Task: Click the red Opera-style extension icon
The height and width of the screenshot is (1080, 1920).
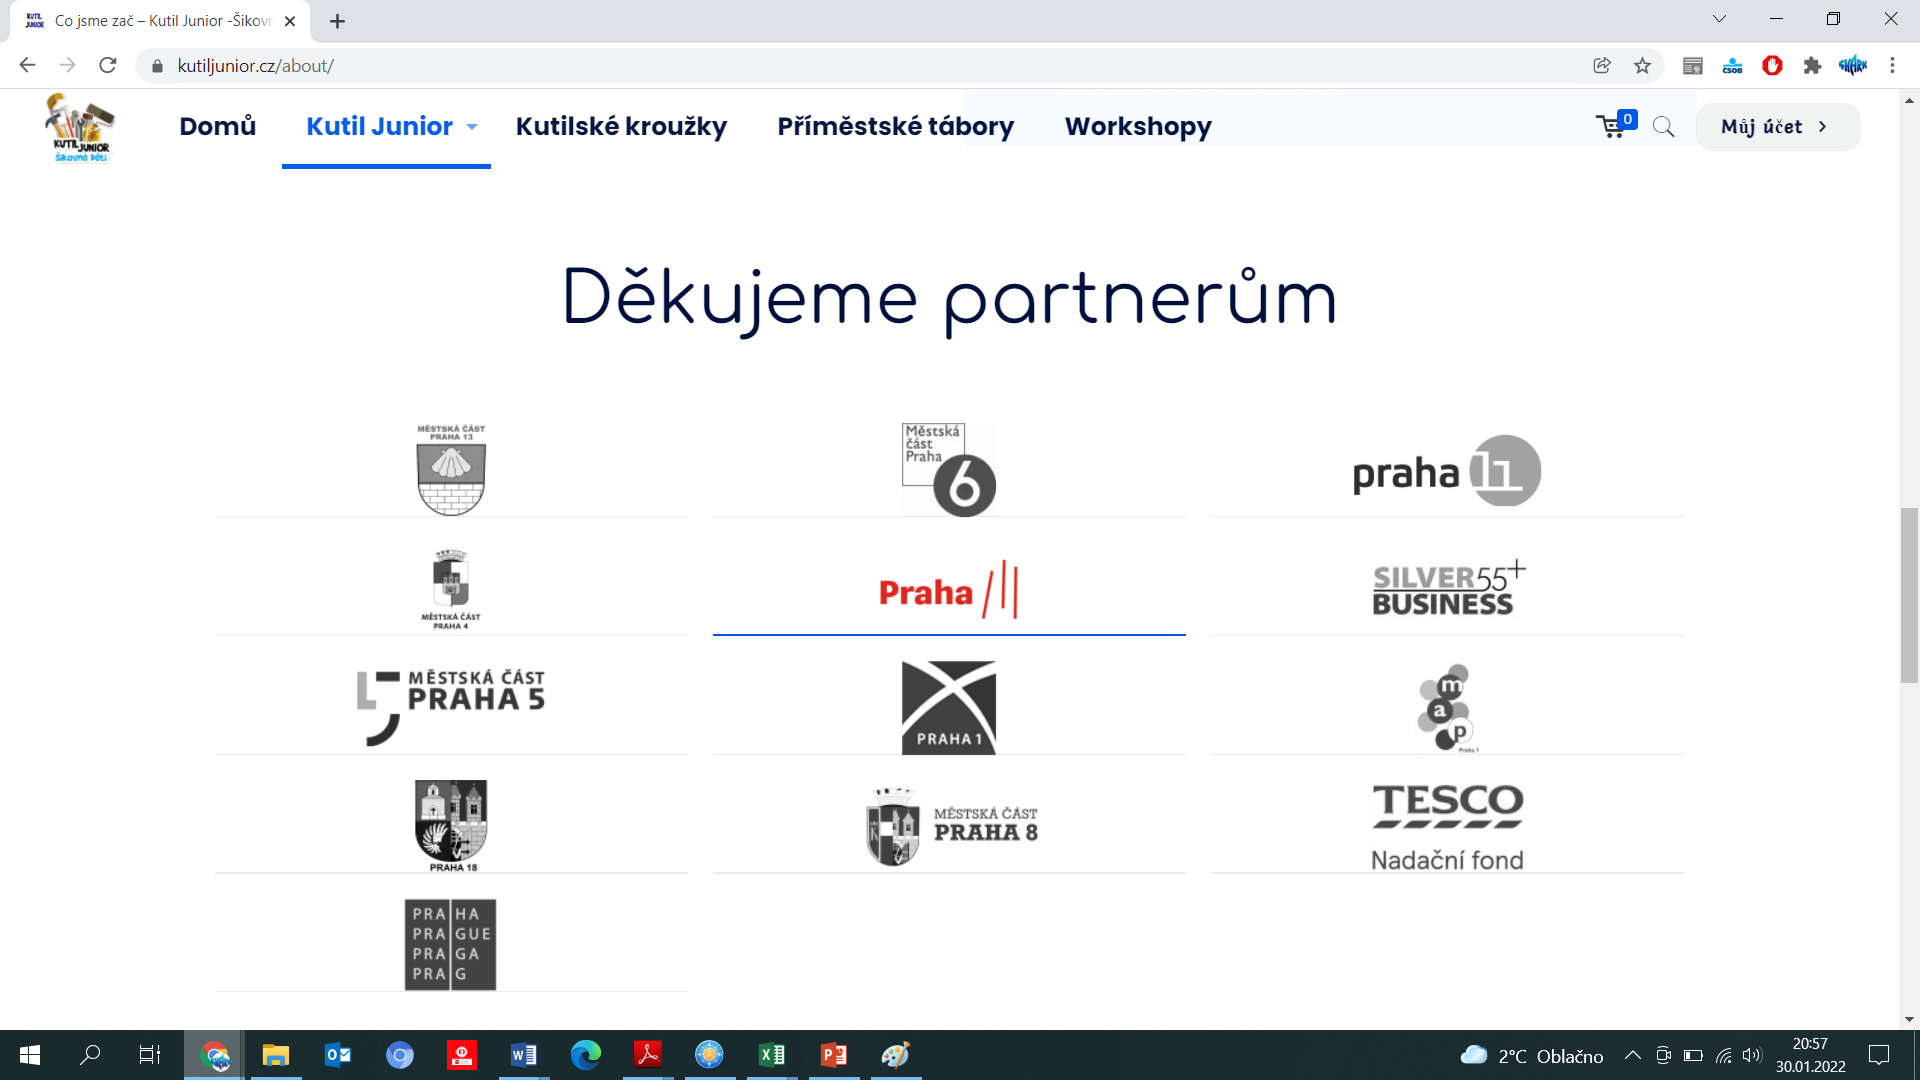Action: [1772, 66]
